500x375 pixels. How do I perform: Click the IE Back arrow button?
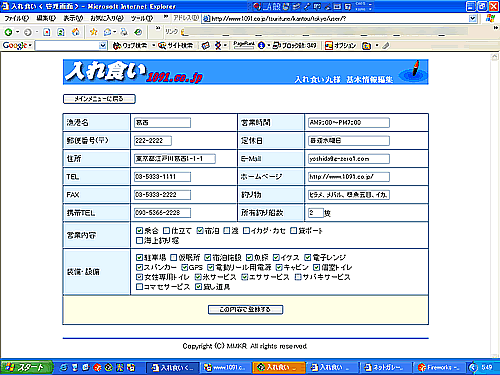[x=8, y=32]
